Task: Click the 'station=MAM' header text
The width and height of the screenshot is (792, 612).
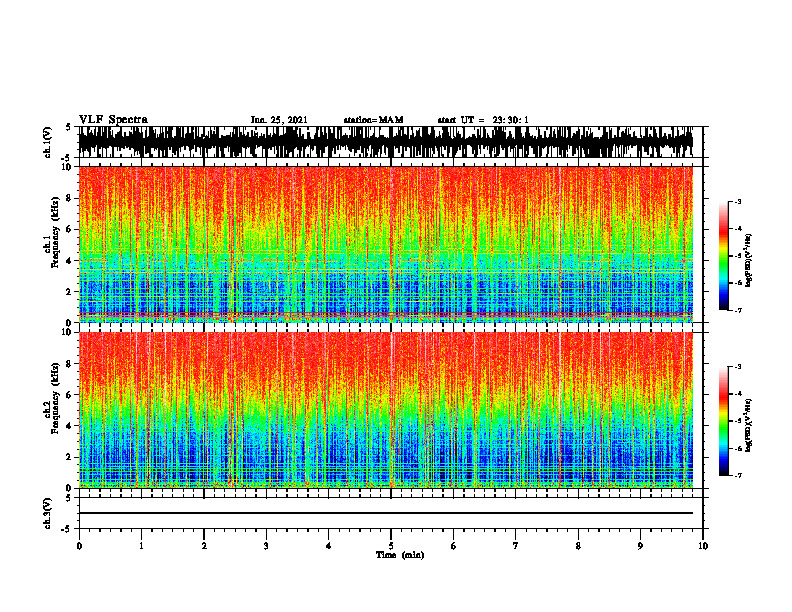Action: pyautogui.click(x=373, y=120)
